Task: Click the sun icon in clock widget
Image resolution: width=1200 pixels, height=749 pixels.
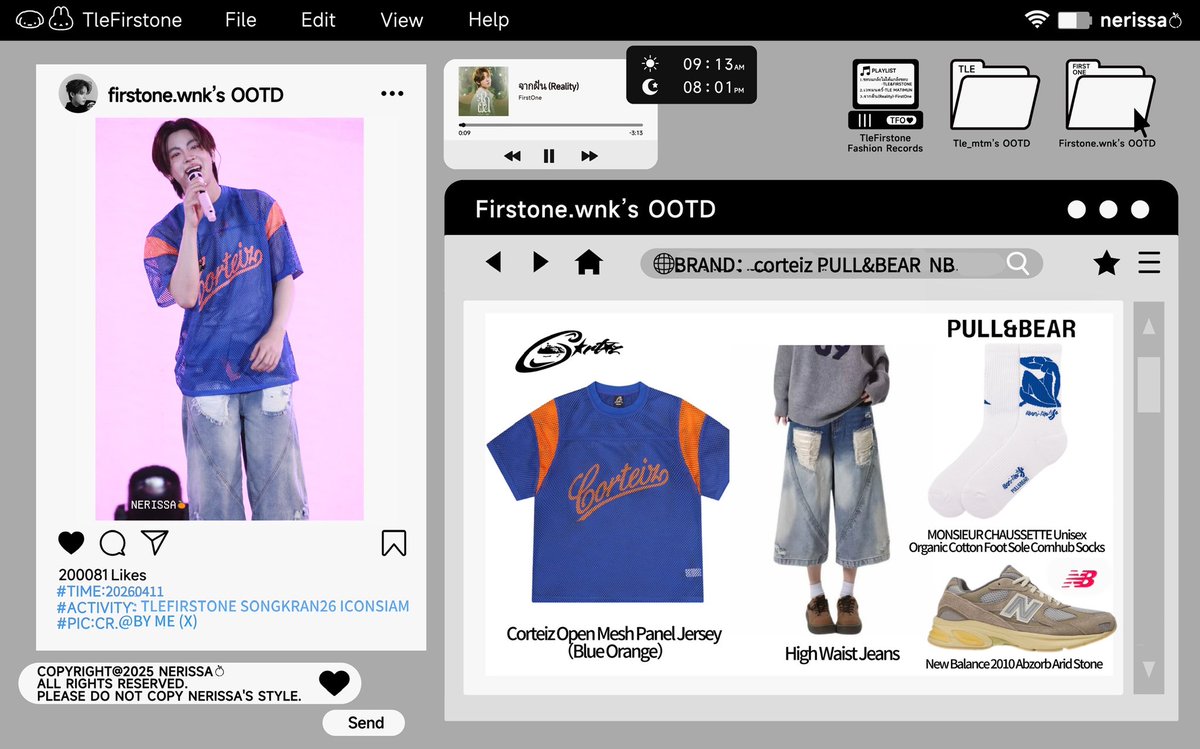Action: click(x=651, y=64)
